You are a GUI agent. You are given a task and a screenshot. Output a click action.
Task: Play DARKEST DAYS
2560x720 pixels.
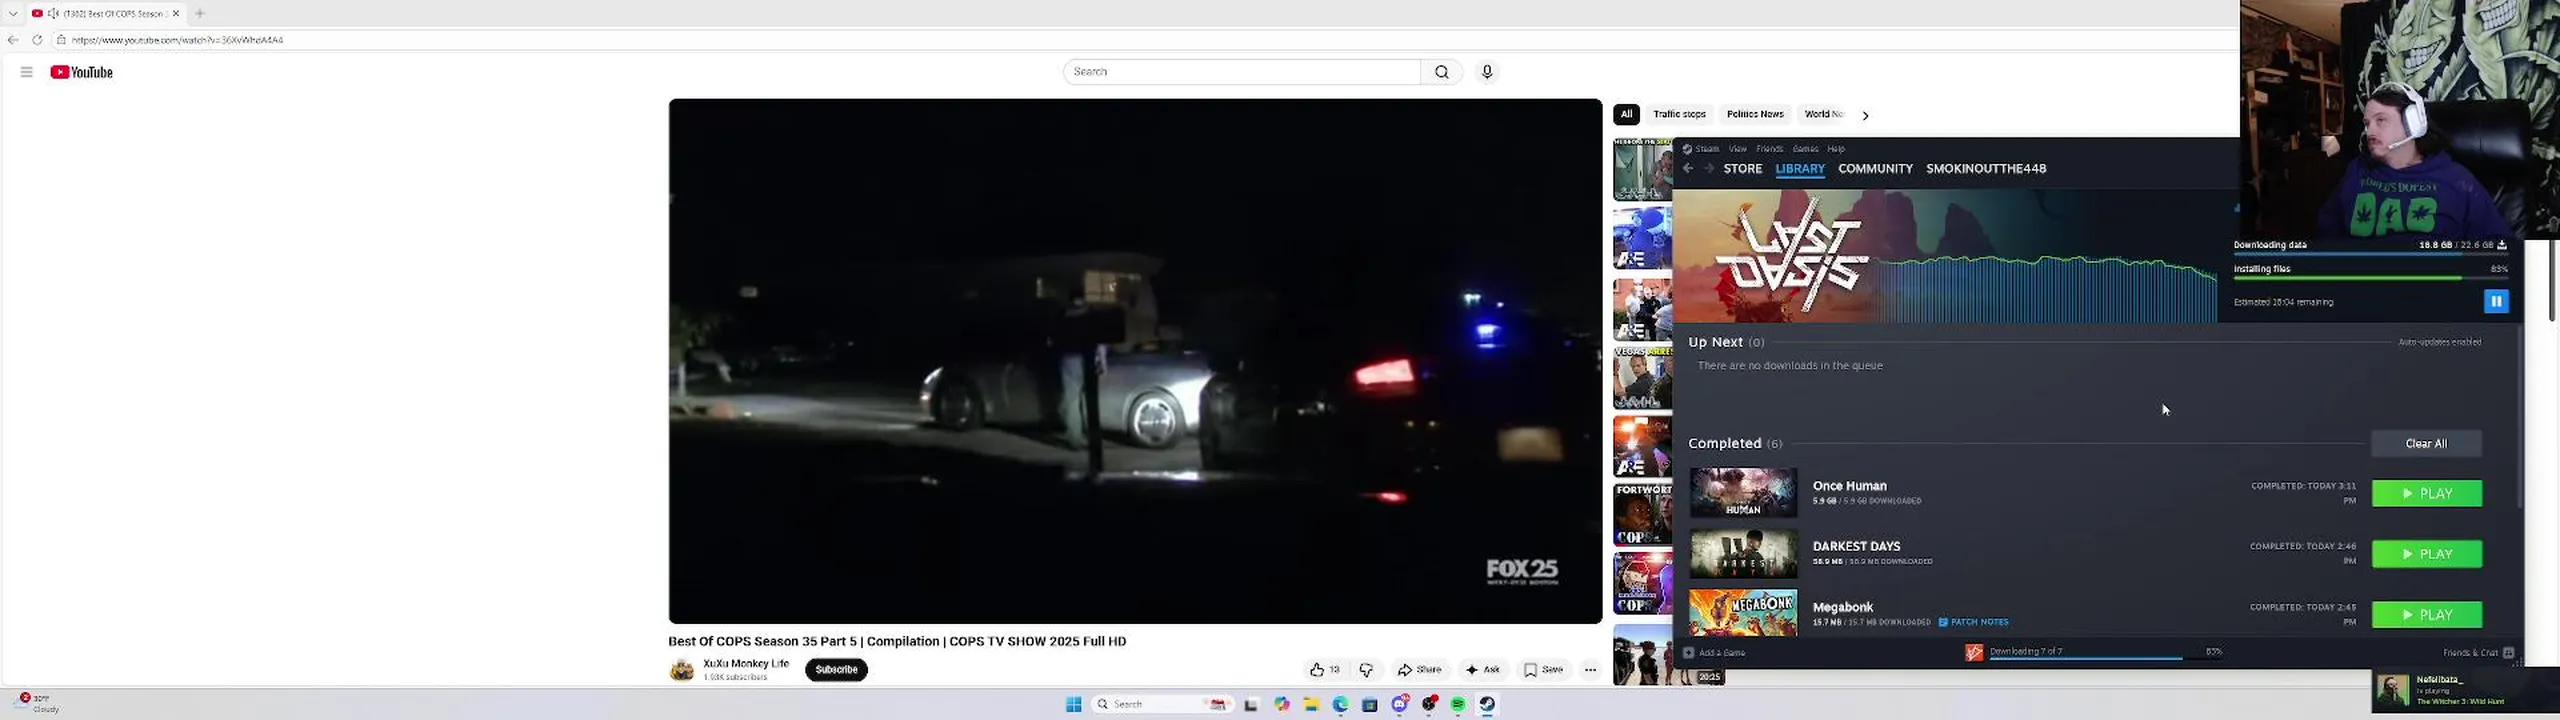tap(2427, 554)
